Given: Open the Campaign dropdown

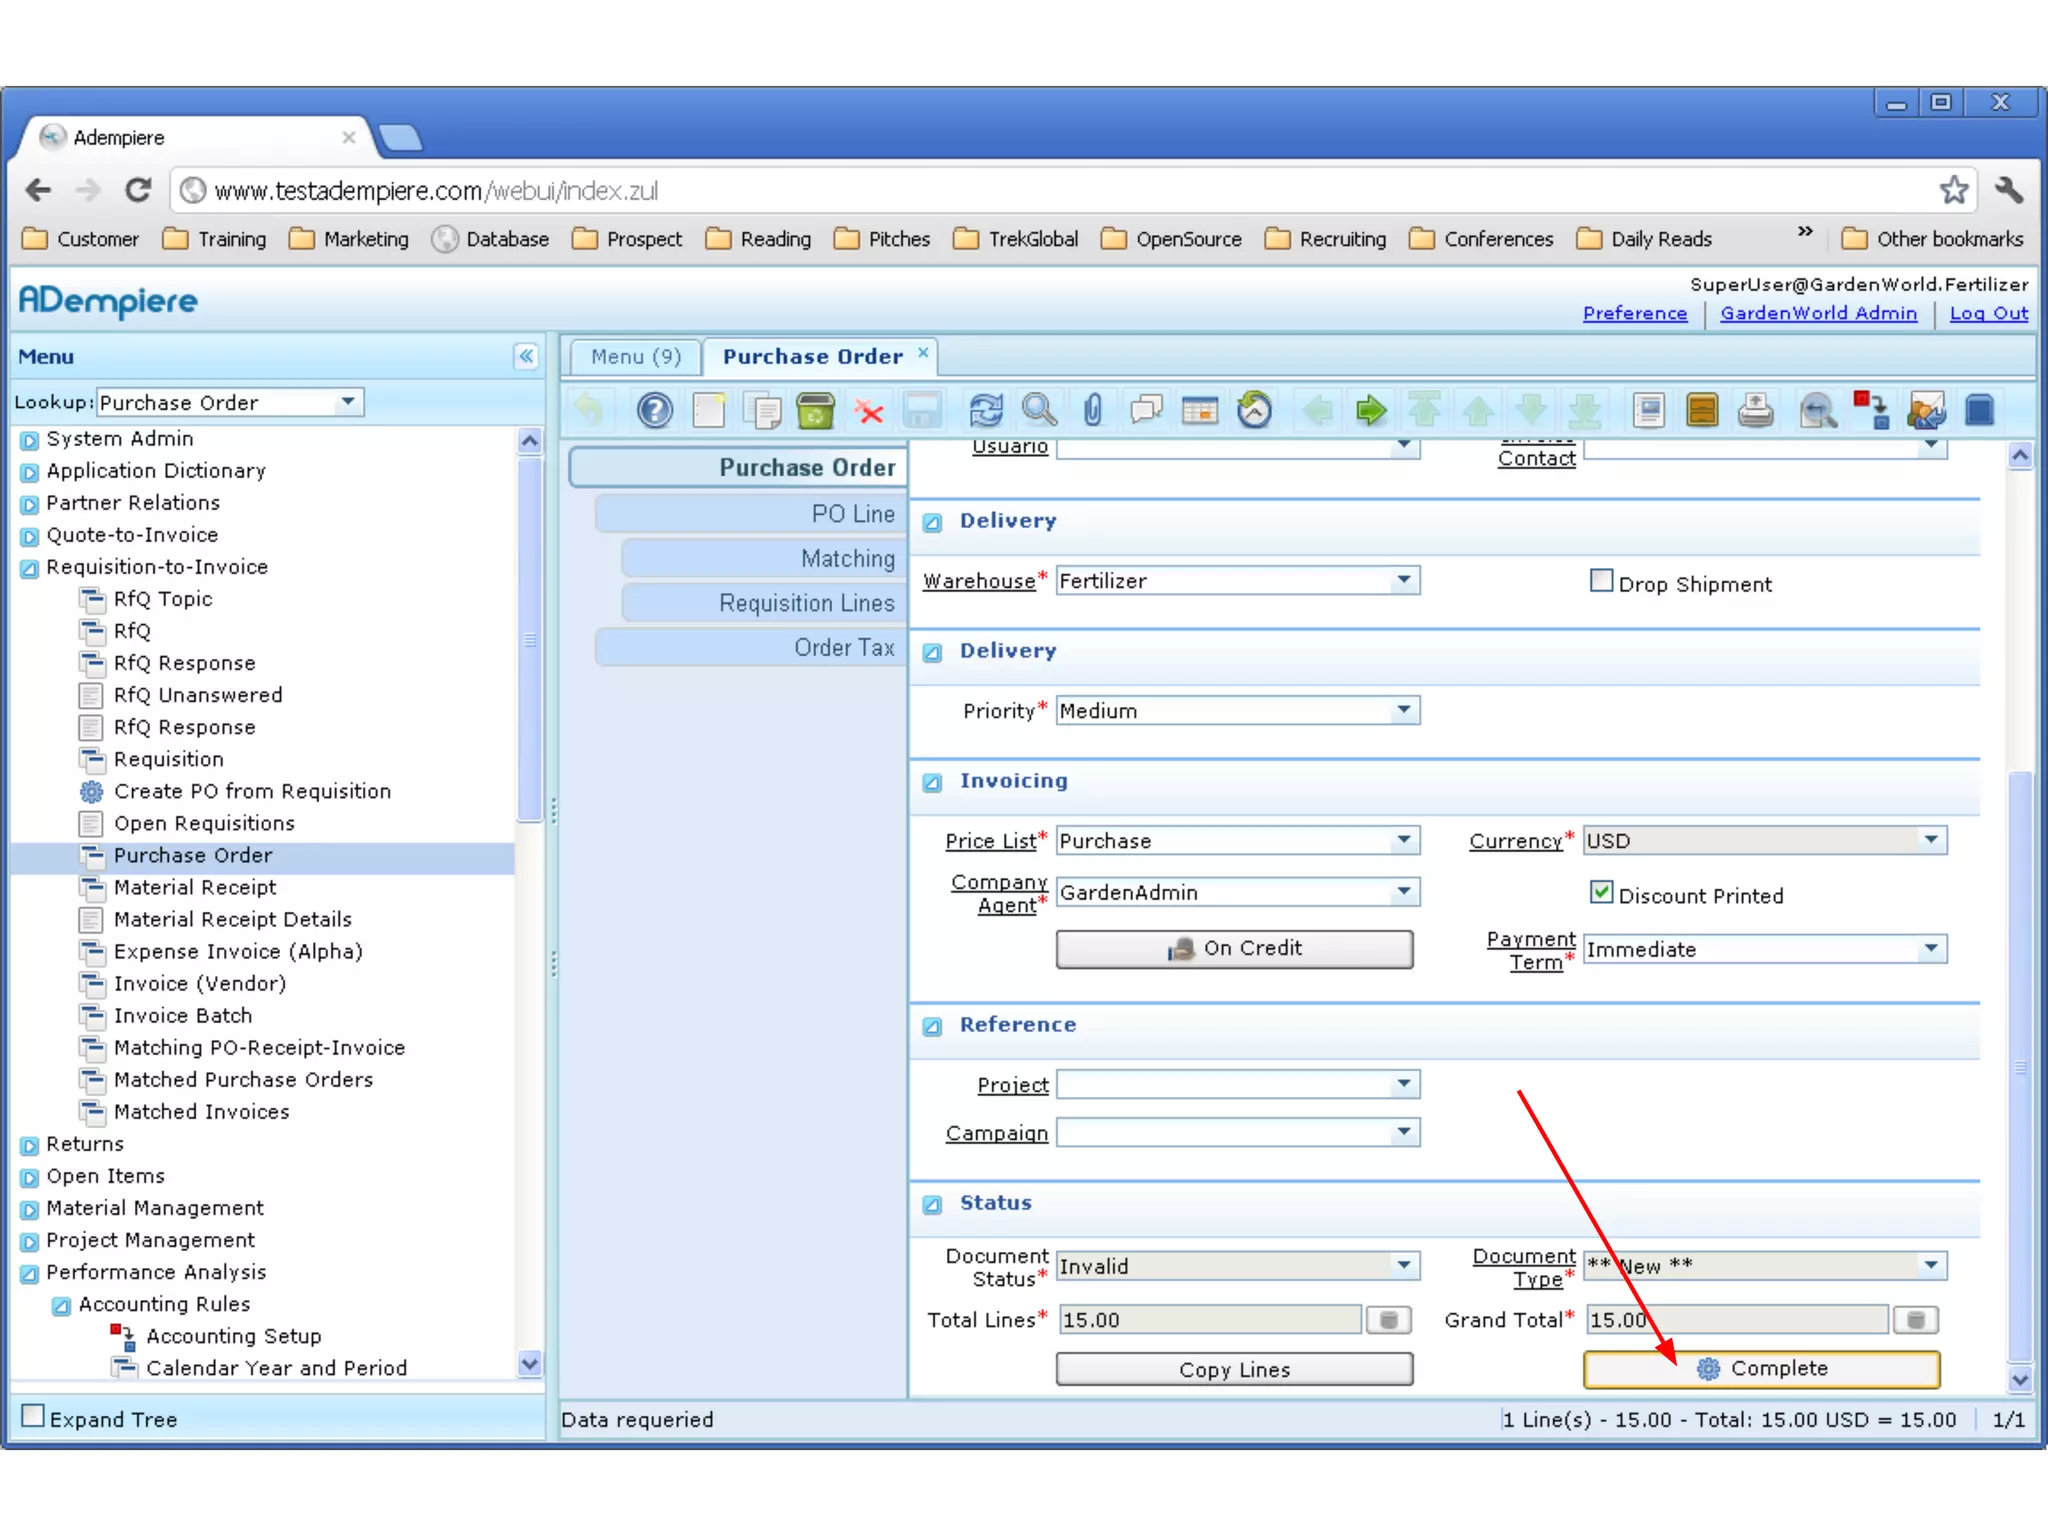Looking at the screenshot, I should coord(1404,1132).
